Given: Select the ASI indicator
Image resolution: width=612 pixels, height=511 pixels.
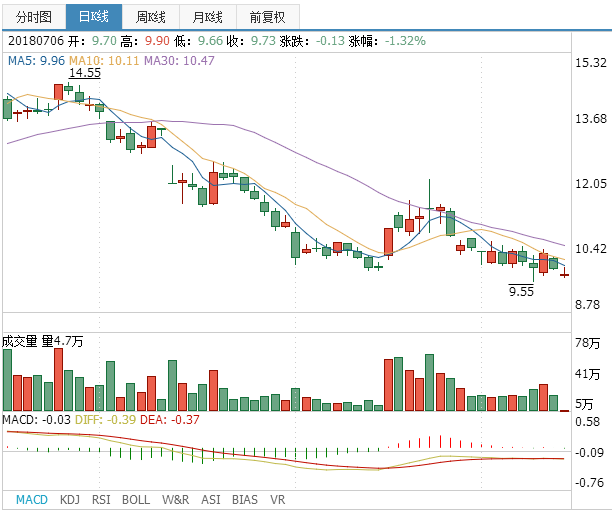Looking at the screenshot, I should pos(211,500).
